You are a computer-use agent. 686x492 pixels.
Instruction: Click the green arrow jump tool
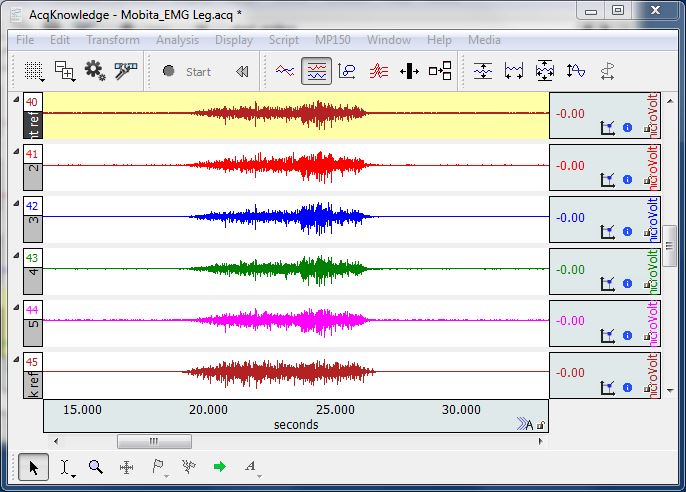tap(219, 466)
